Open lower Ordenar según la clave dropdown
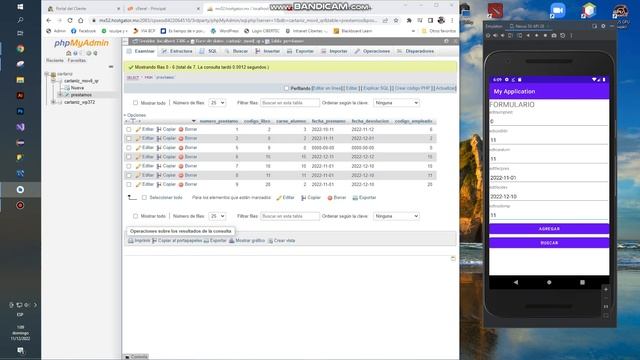 coord(396,216)
